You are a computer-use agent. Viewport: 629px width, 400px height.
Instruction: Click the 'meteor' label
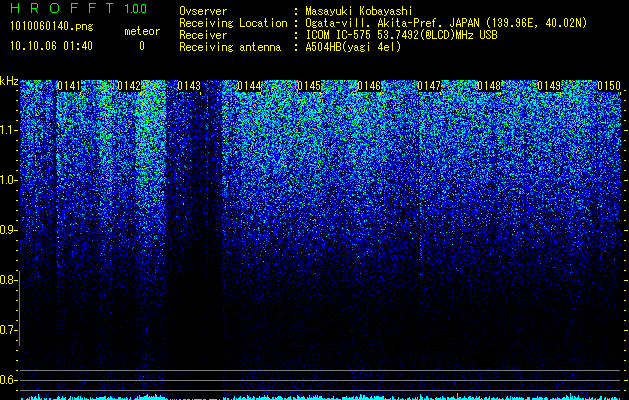[142, 31]
